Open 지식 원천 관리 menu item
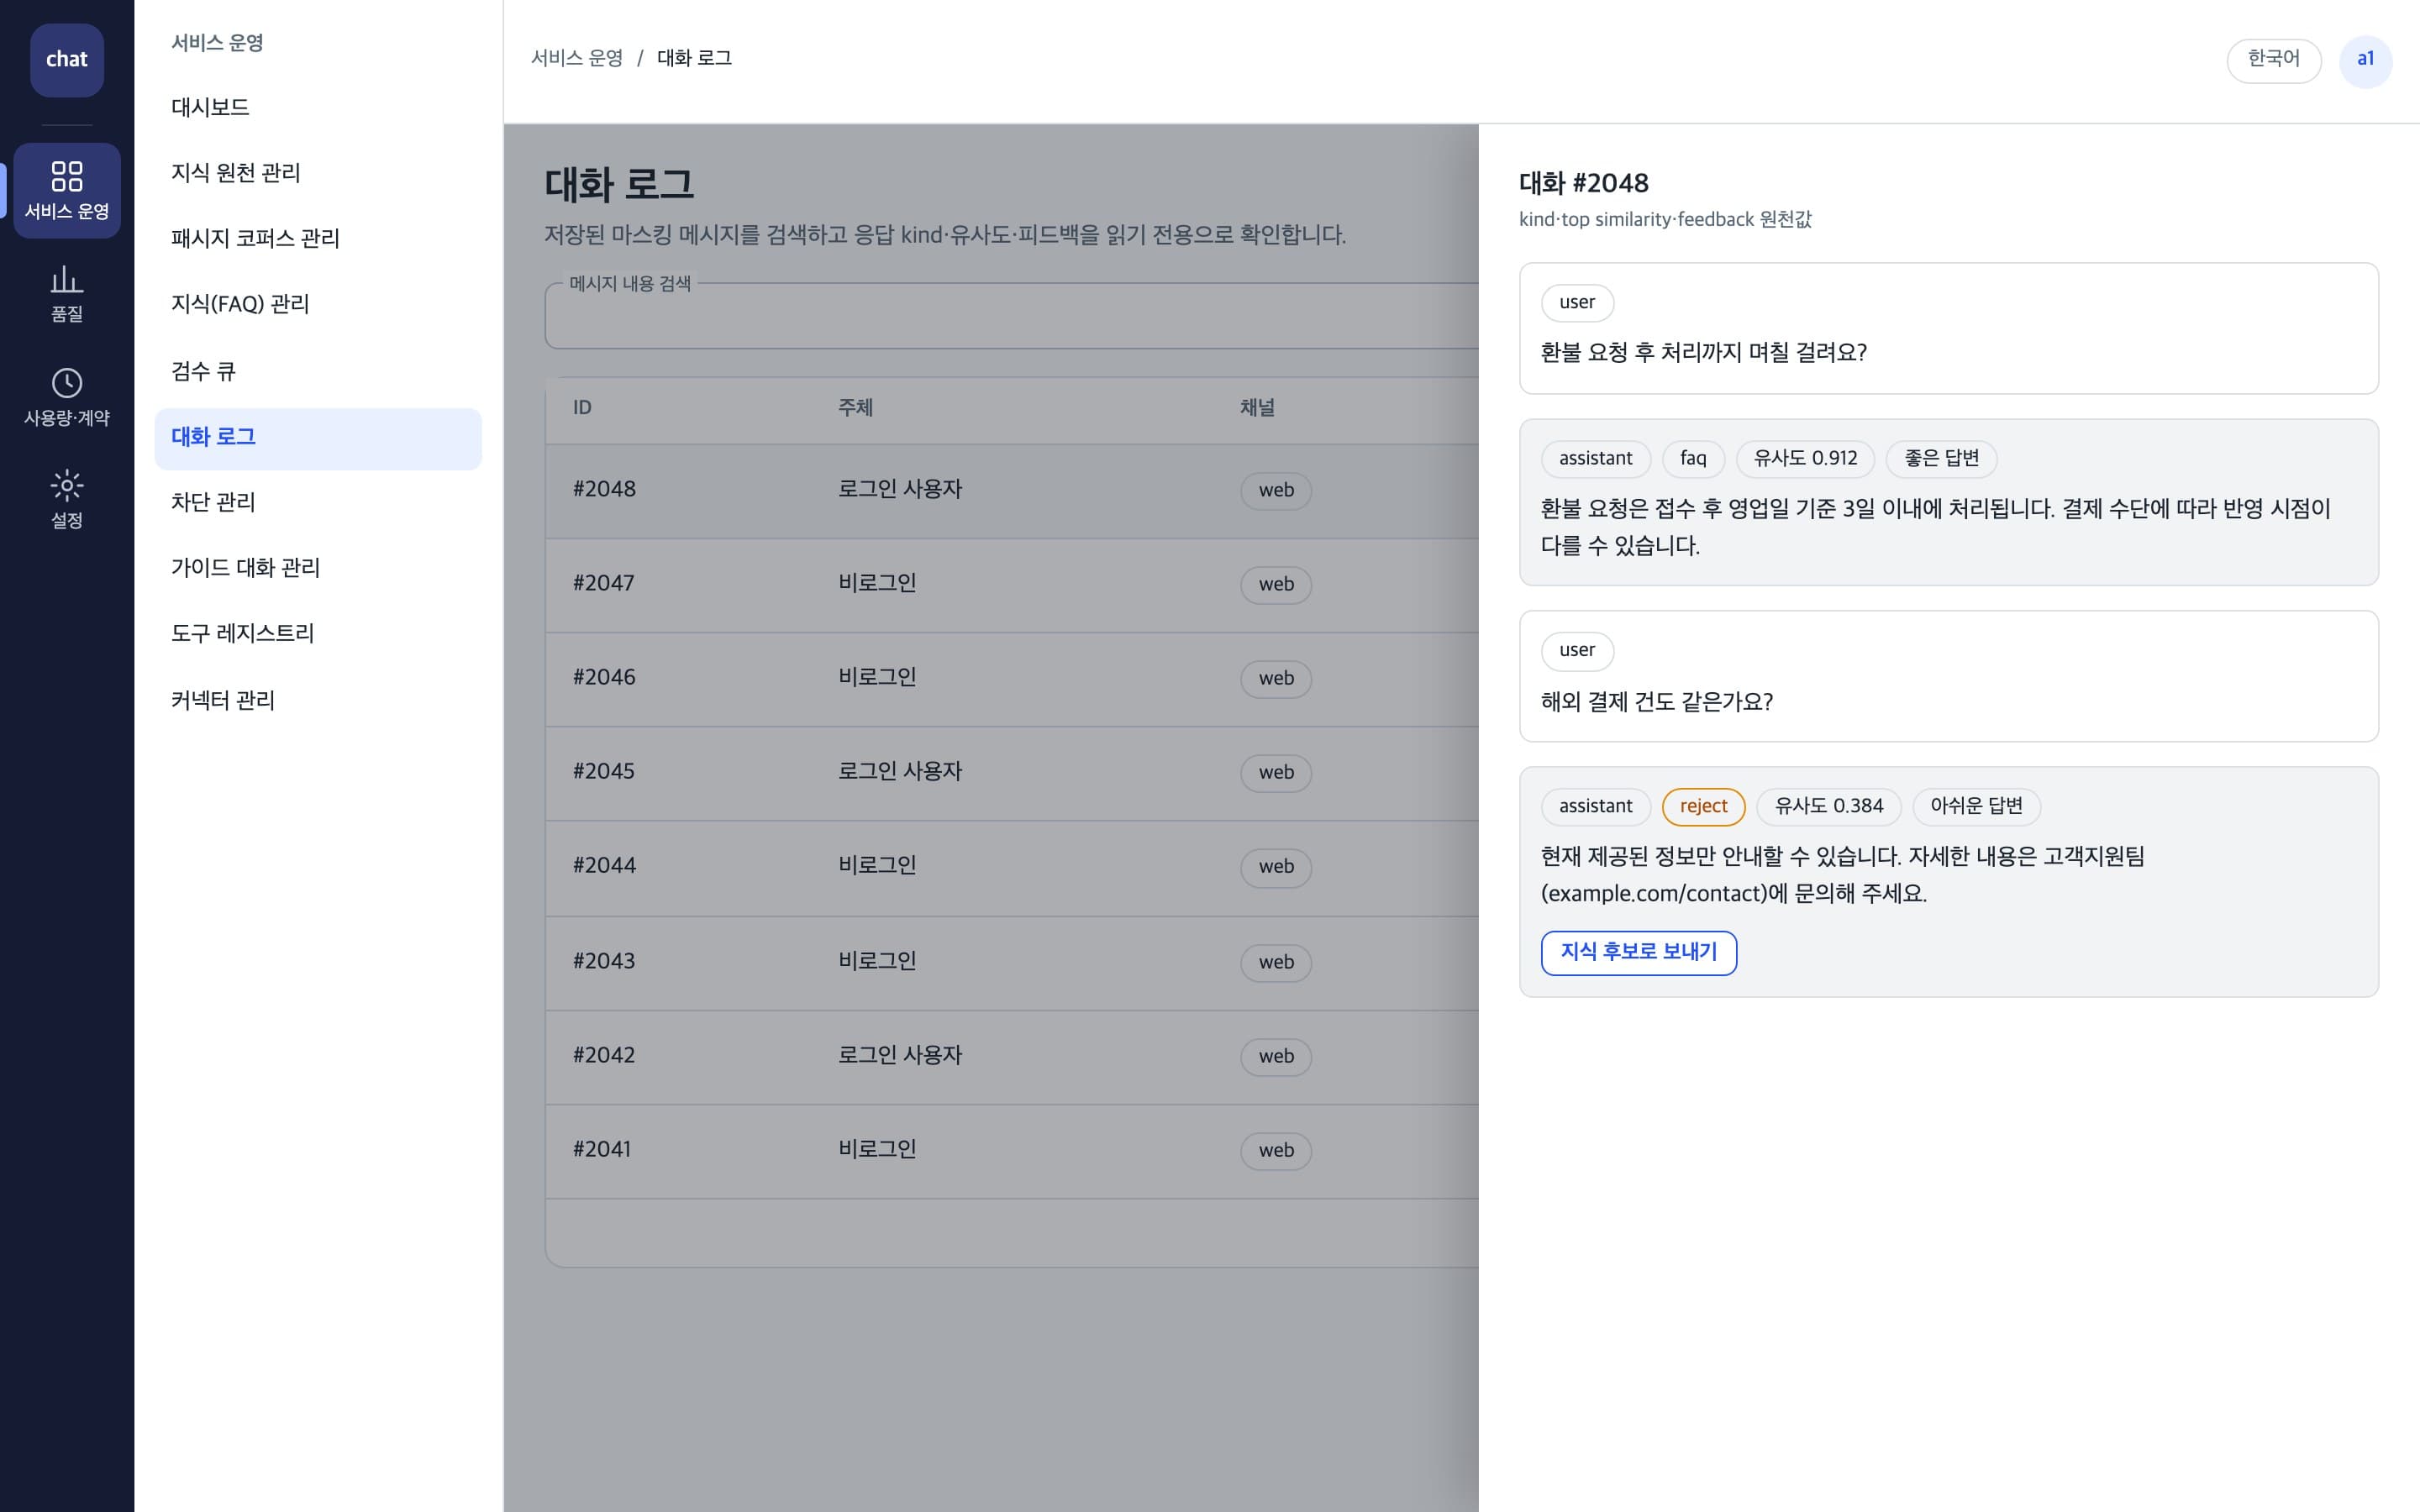The width and height of the screenshot is (2420, 1512). click(318, 173)
